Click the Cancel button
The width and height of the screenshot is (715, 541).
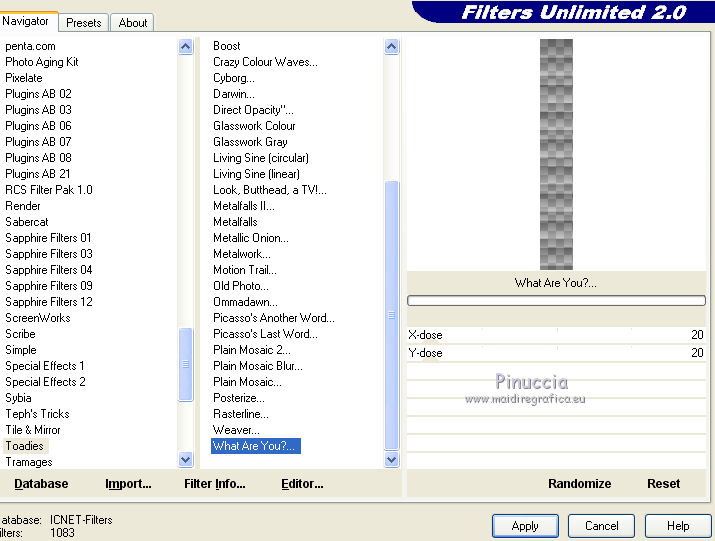(x=601, y=526)
